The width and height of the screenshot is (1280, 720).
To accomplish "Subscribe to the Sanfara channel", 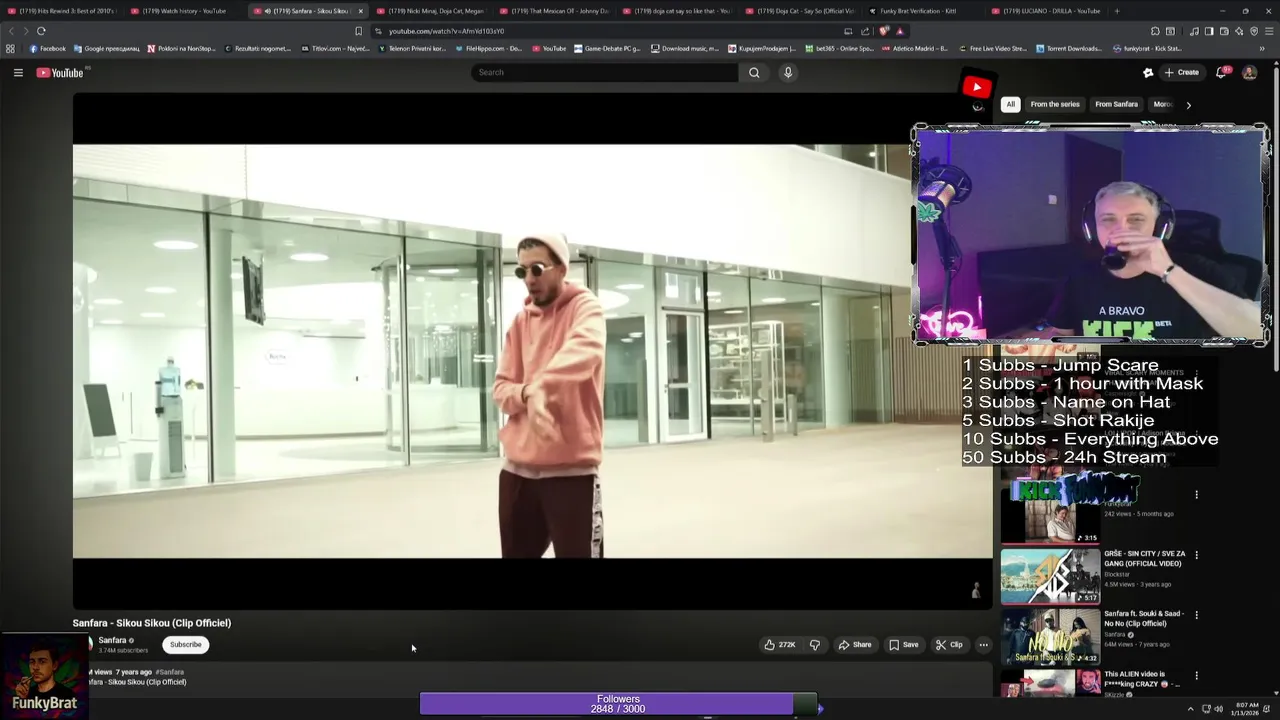I will pos(185,645).
